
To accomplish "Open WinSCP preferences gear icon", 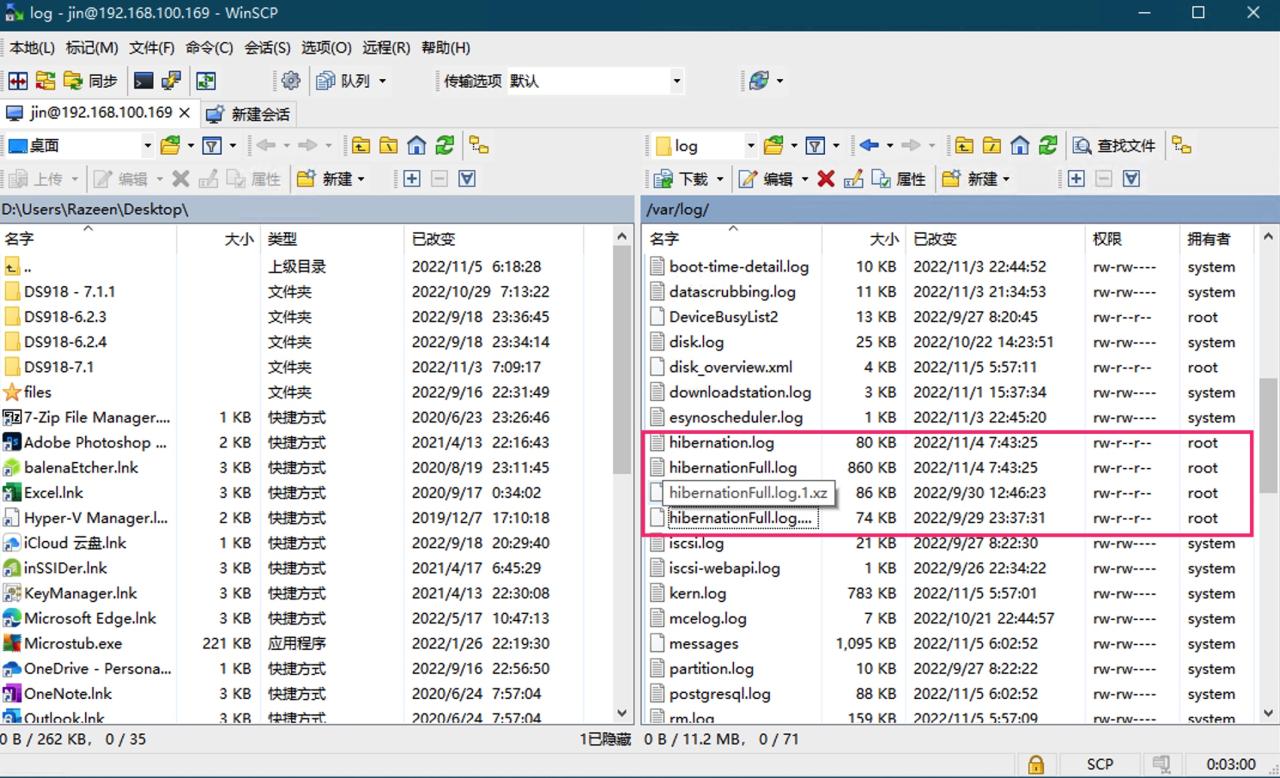I will tap(289, 81).
